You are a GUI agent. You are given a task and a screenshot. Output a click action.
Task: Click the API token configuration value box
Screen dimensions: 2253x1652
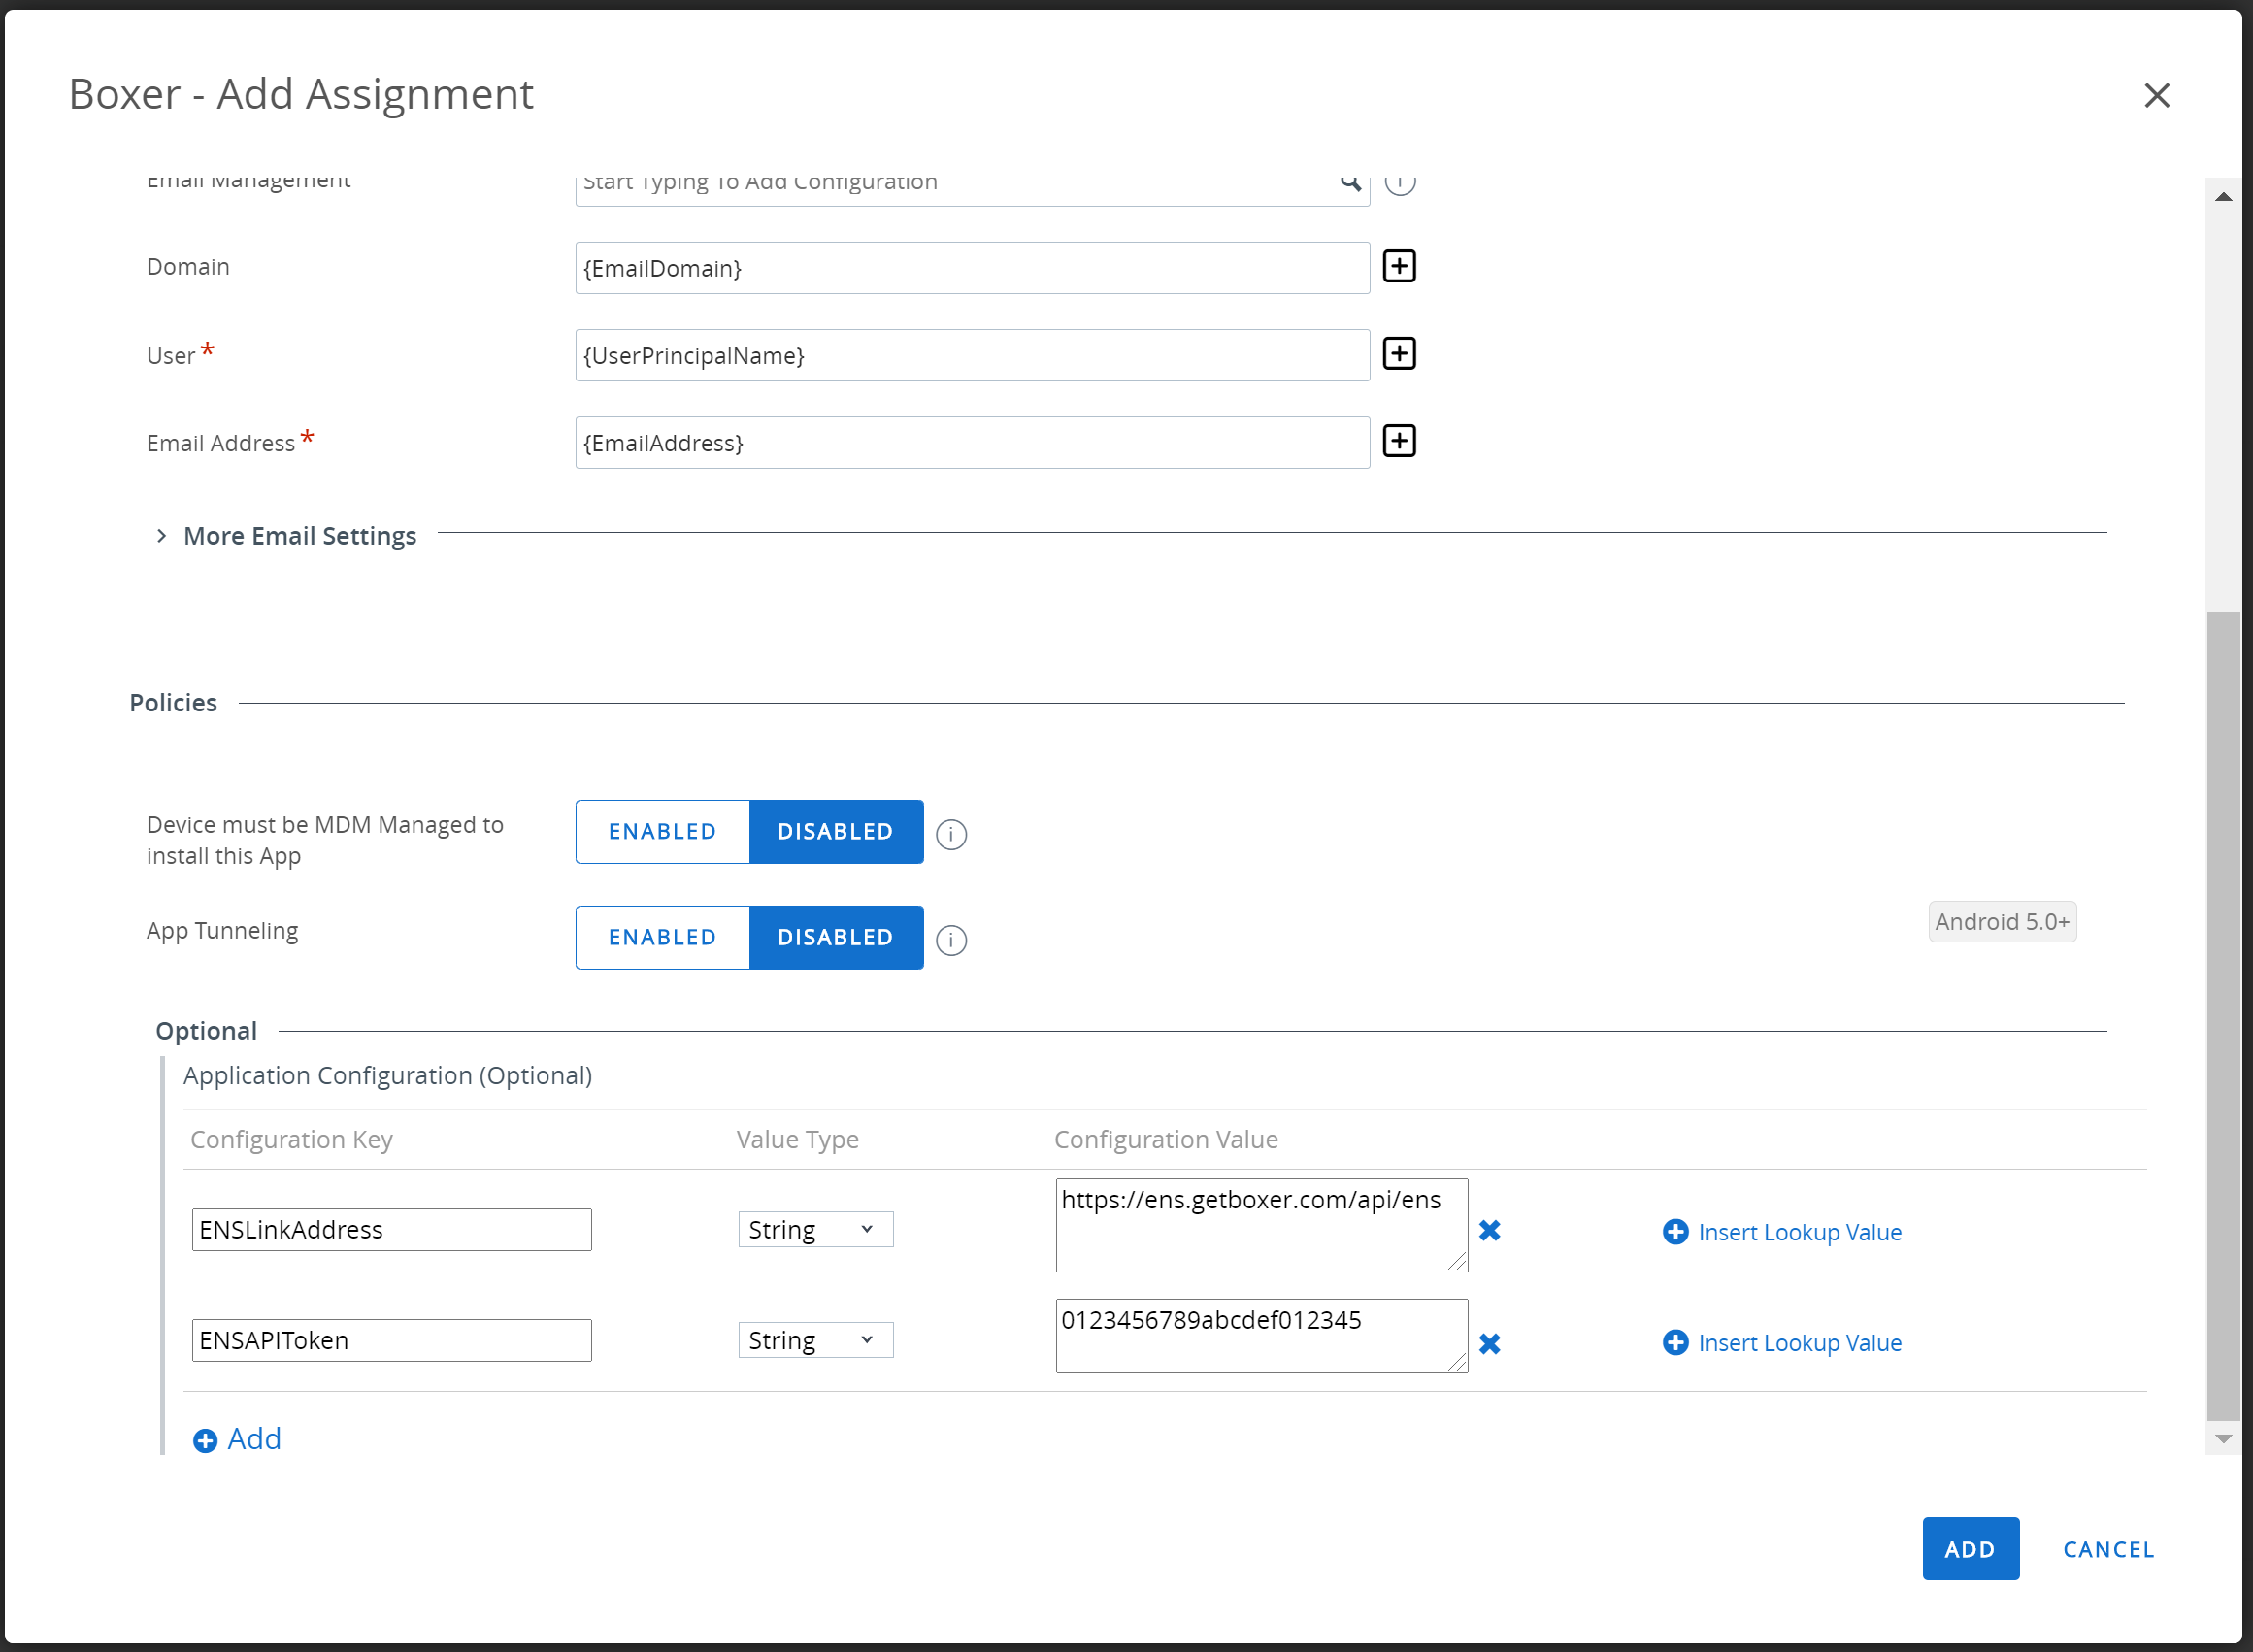tap(1261, 1336)
